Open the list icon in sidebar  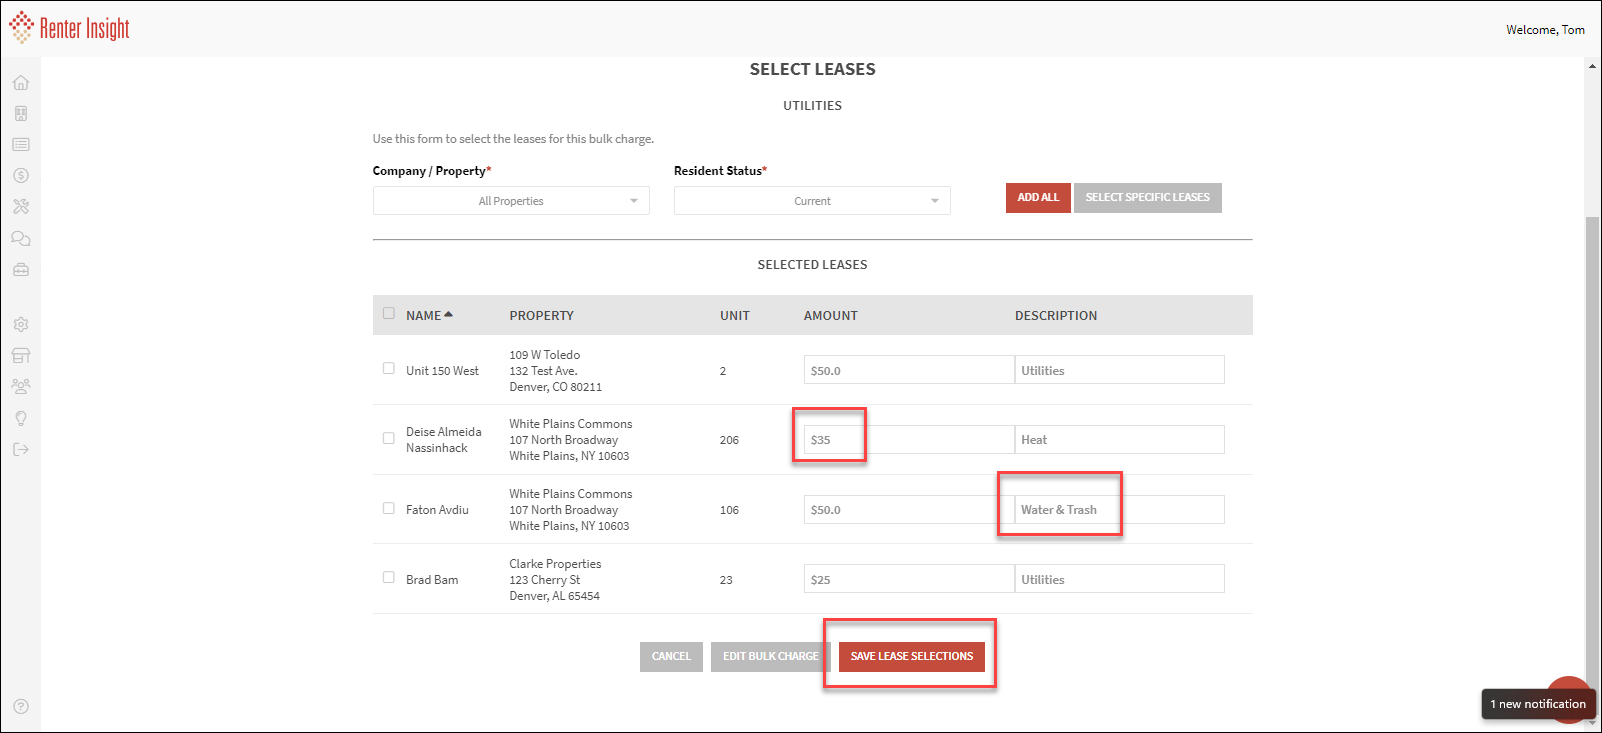[21, 145]
